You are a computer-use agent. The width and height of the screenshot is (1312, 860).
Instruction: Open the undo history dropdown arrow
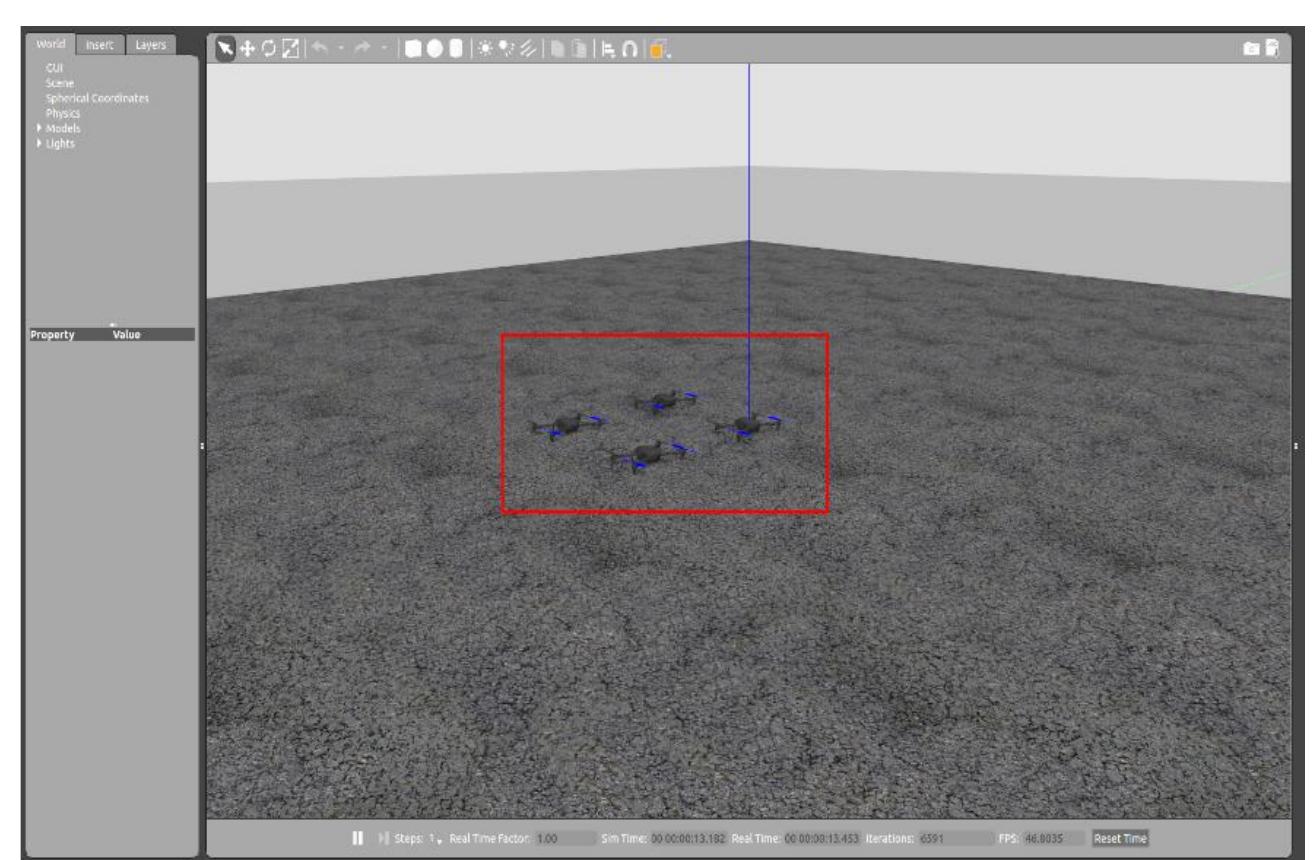pos(341,45)
